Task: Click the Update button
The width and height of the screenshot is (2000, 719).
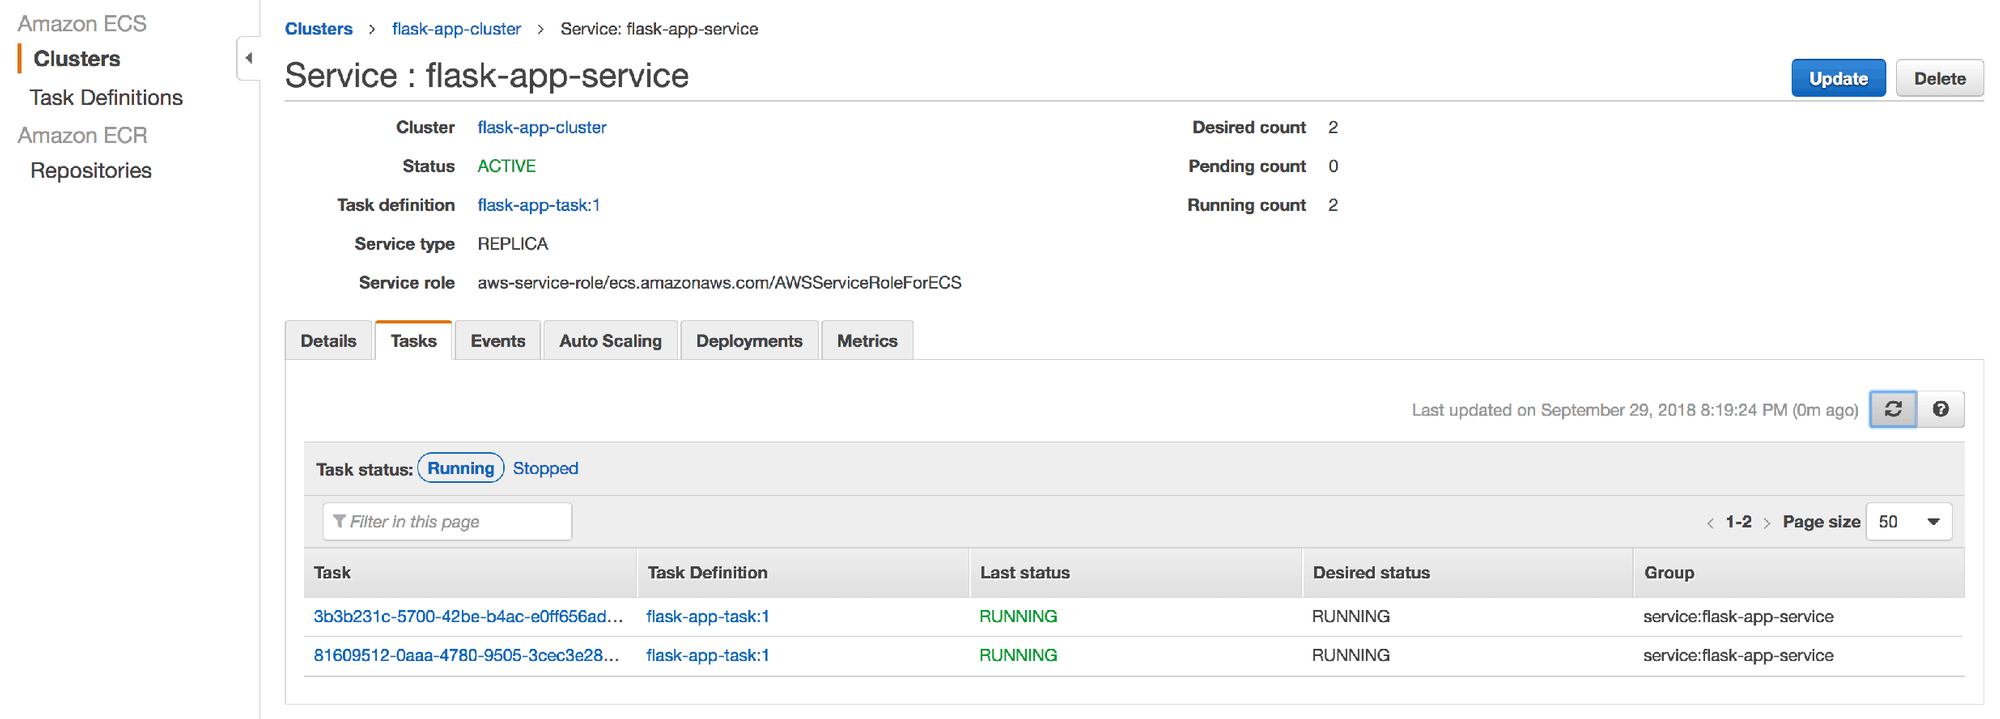Action: point(1838,78)
